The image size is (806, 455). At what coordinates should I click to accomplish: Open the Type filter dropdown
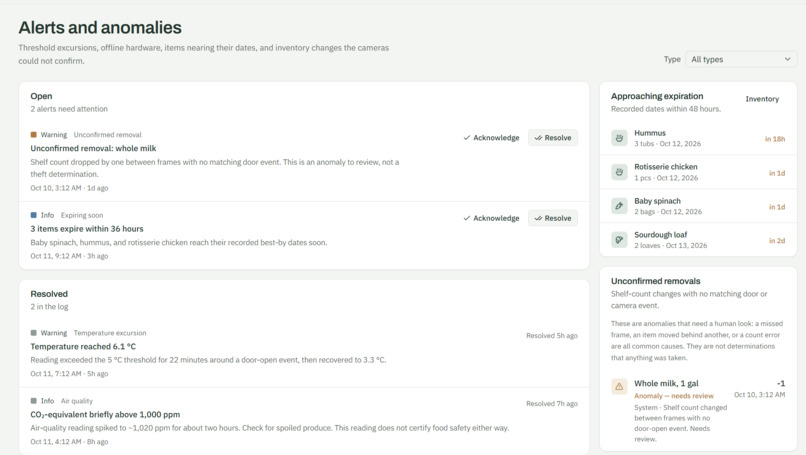point(741,59)
